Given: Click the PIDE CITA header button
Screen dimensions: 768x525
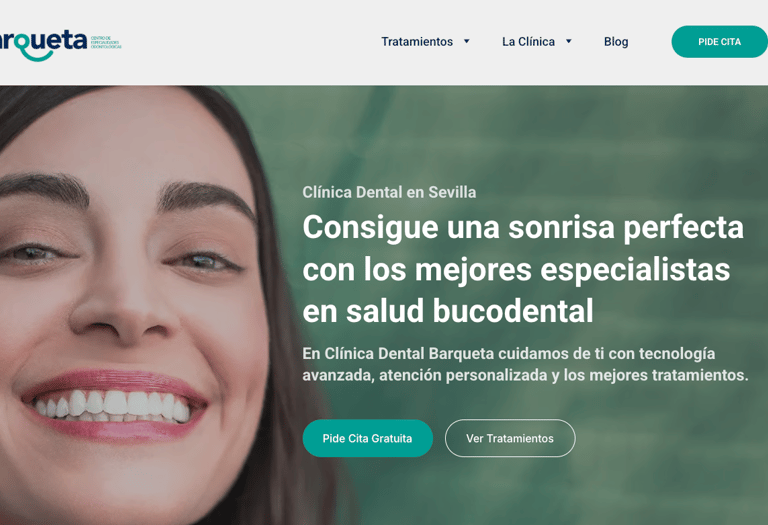Looking at the screenshot, I should [x=720, y=42].
